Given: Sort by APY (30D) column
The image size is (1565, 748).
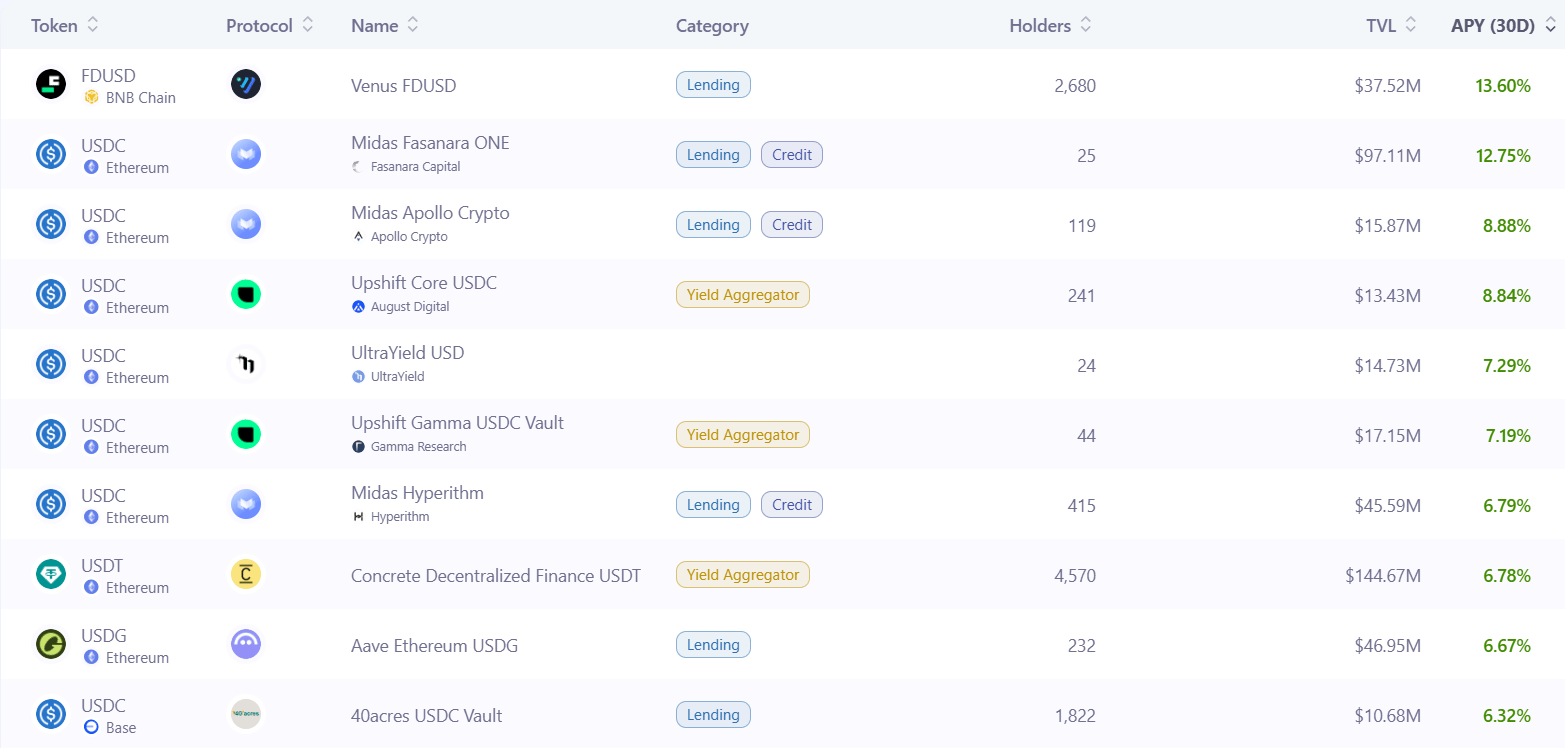Looking at the screenshot, I should pyautogui.click(x=1501, y=26).
